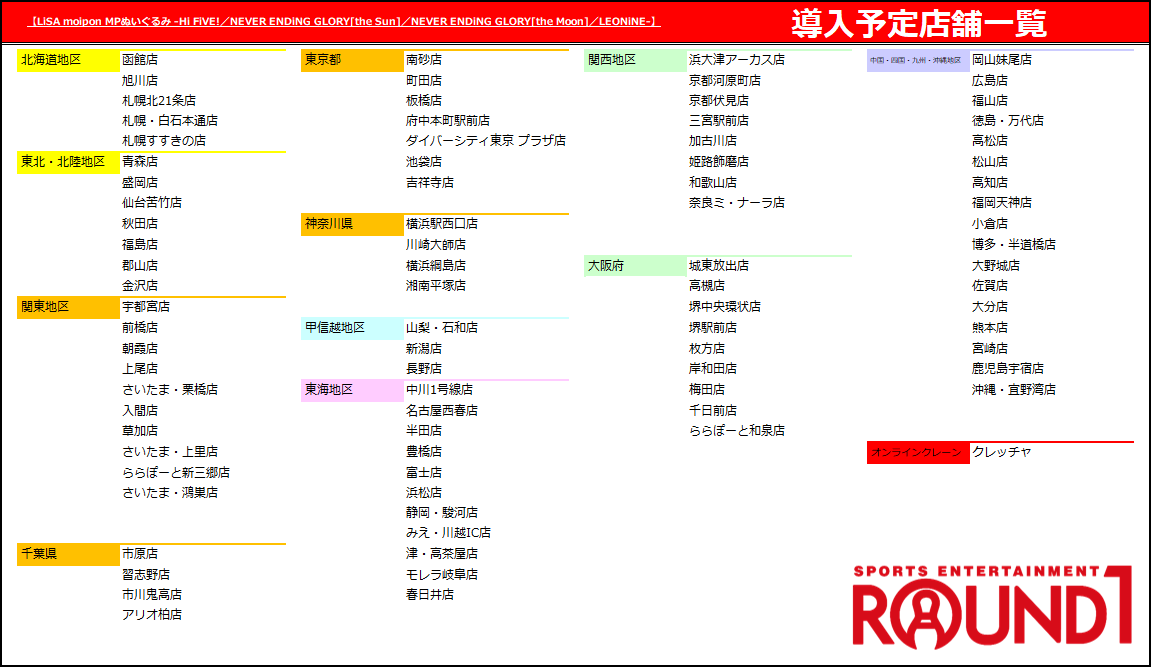Click さいたま・鴻巣店
The width and height of the screenshot is (1152, 669).
point(170,493)
